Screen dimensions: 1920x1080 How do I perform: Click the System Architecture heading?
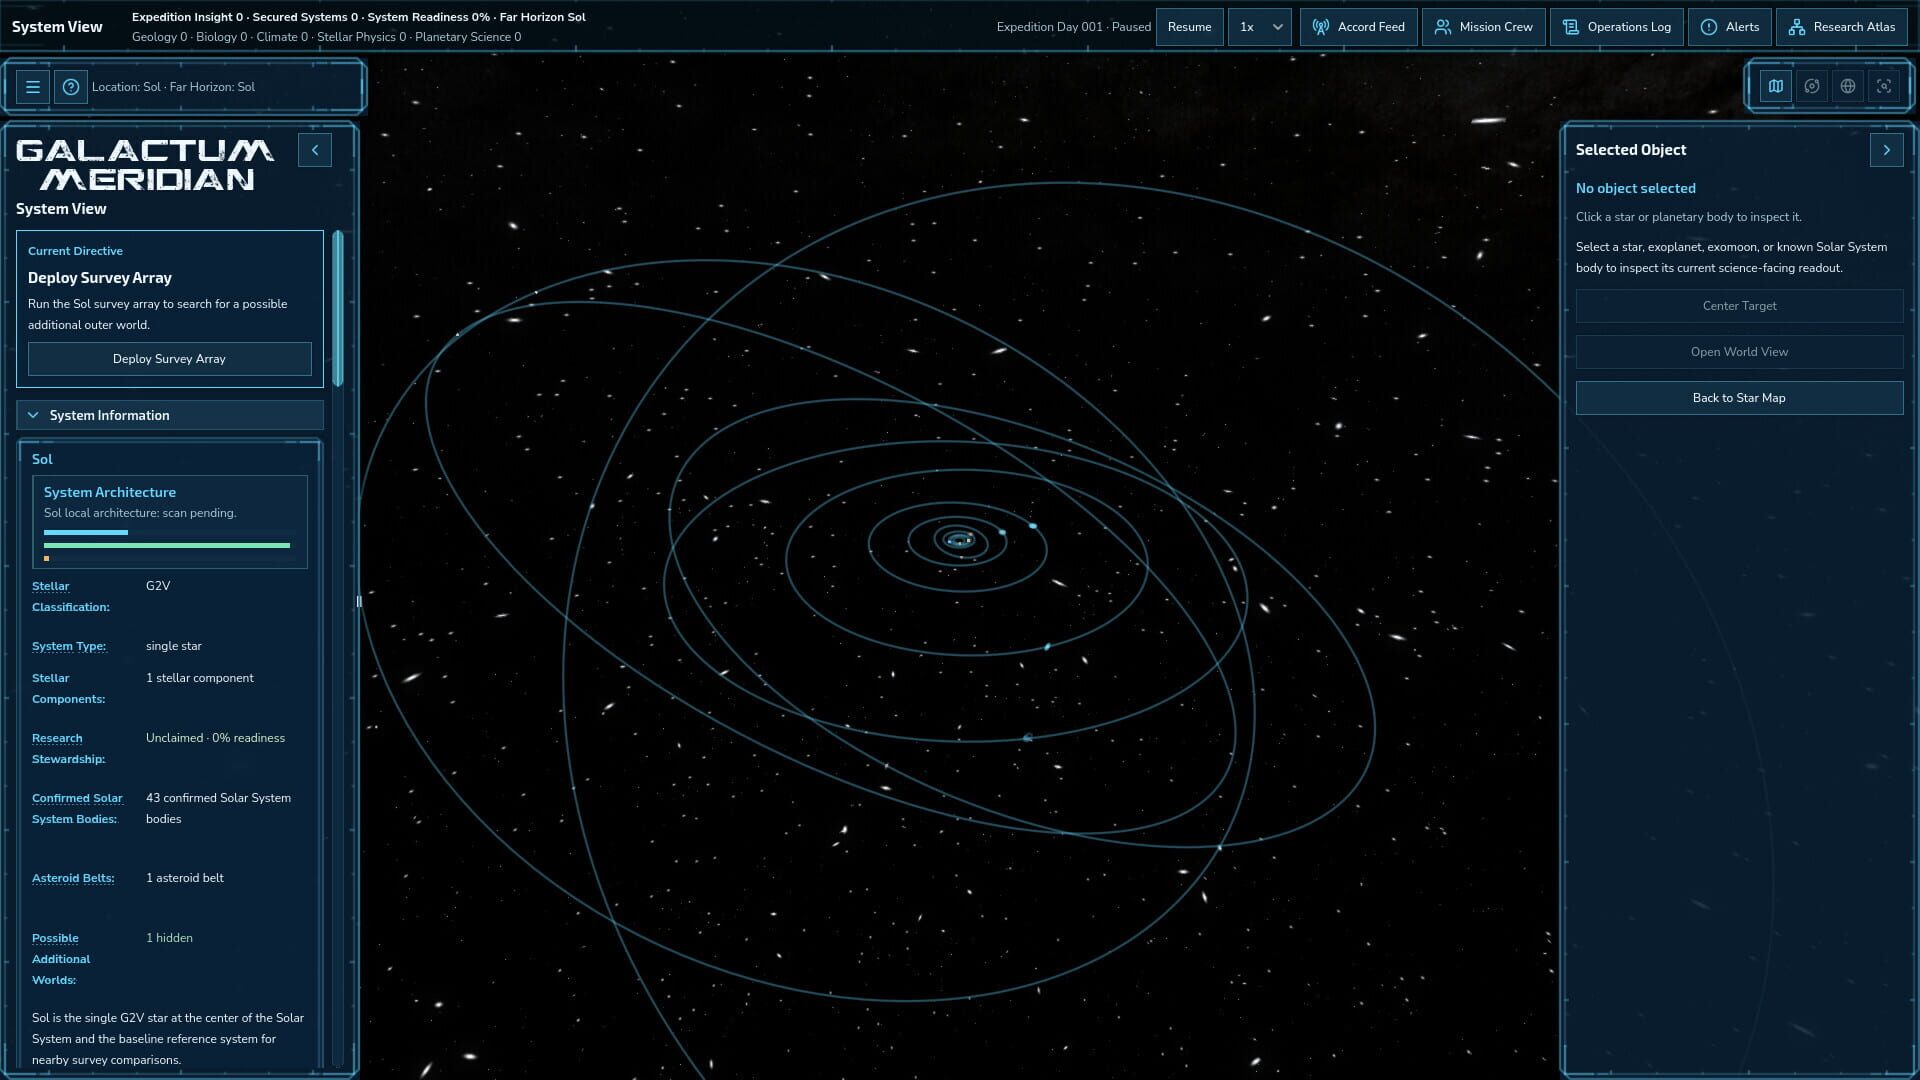point(110,492)
